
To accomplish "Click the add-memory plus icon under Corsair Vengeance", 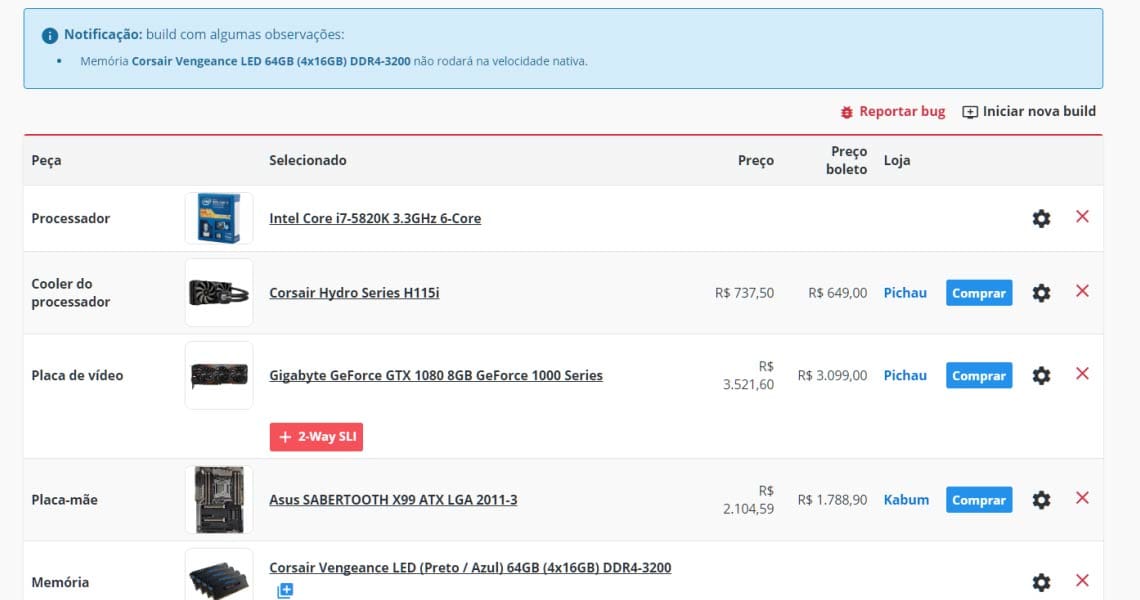I will (x=285, y=591).
